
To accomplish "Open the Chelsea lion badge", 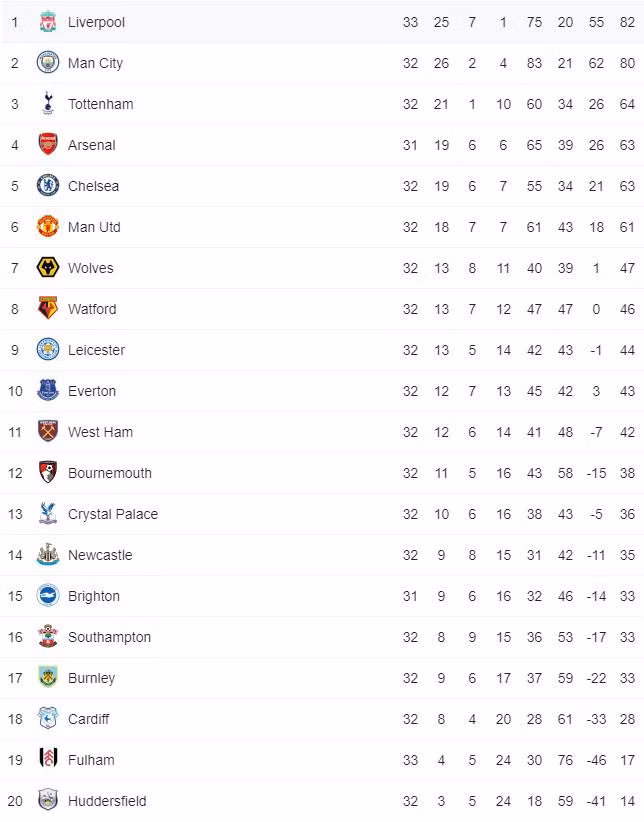I will [47, 186].
